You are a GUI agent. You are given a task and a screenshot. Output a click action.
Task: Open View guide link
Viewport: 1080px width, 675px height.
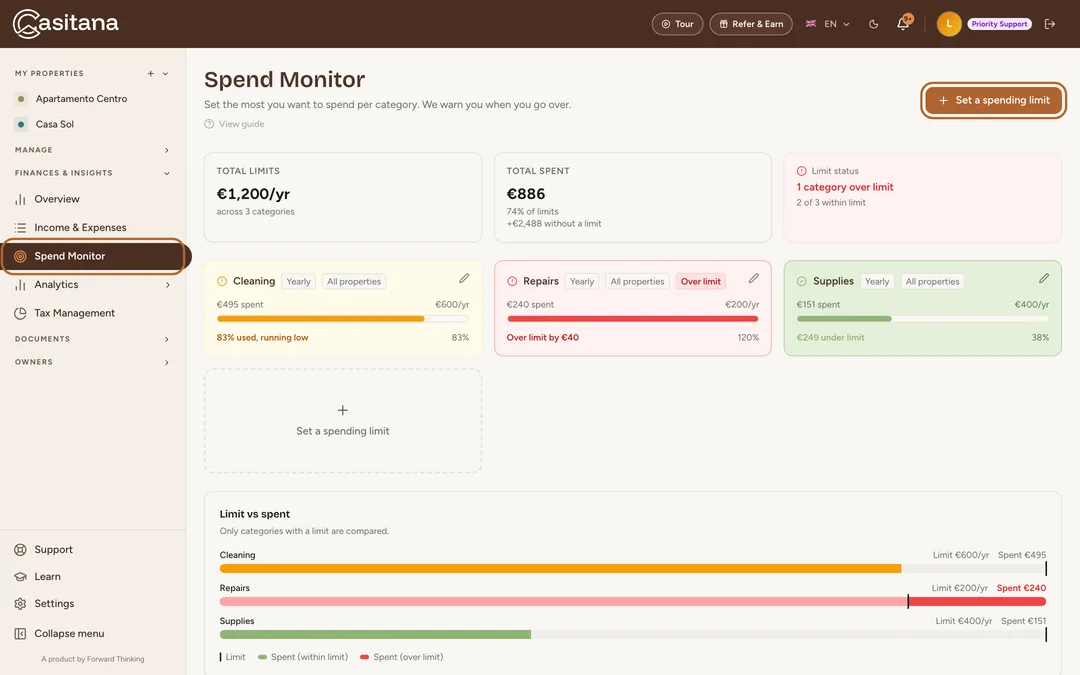pyautogui.click(x=234, y=124)
